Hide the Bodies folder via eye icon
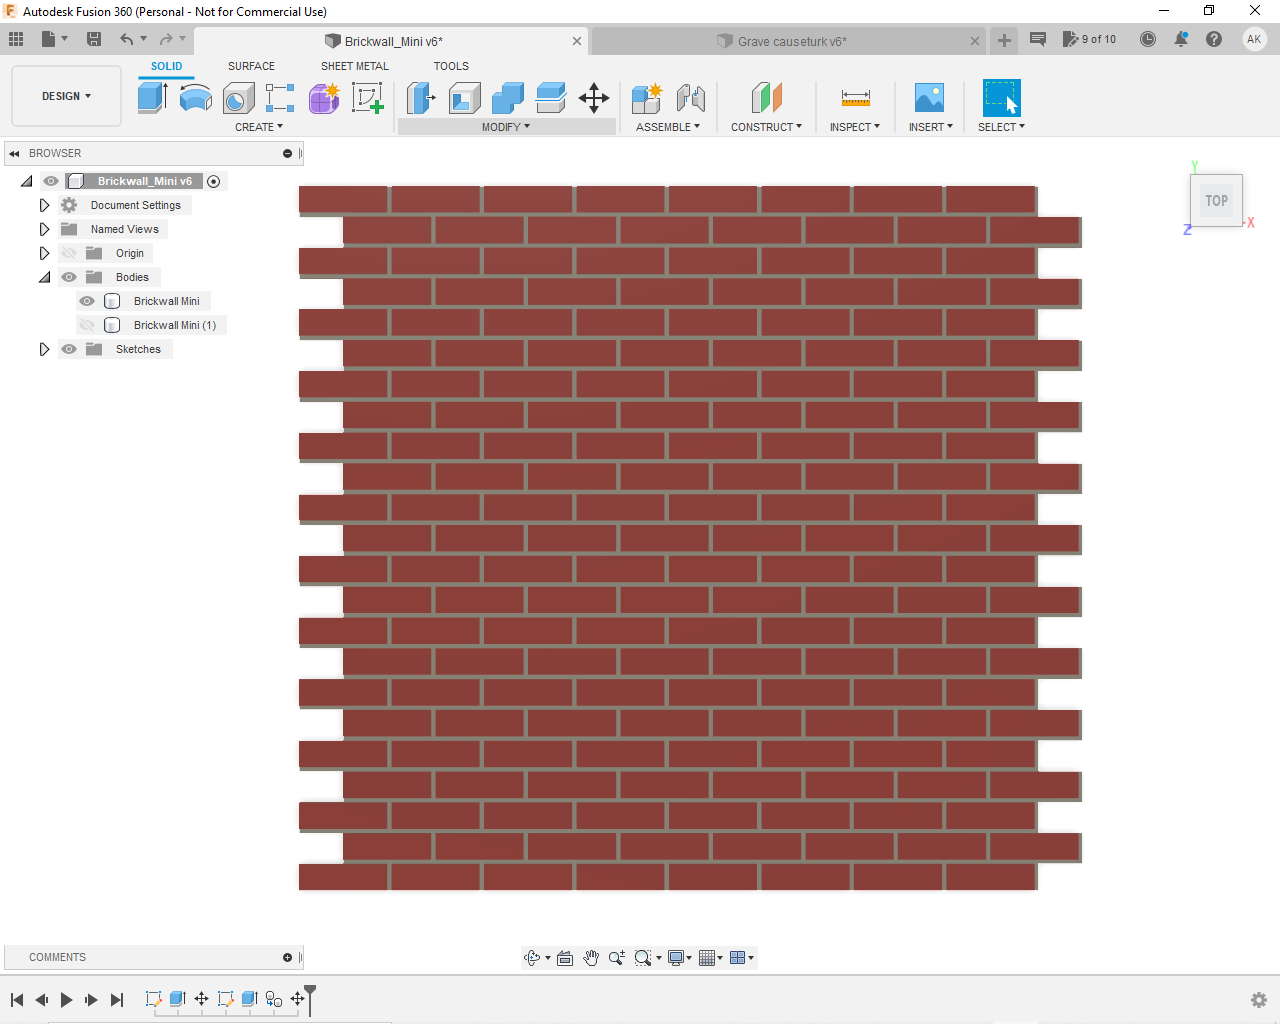Image resolution: width=1280 pixels, height=1024 pixels. 69,277
